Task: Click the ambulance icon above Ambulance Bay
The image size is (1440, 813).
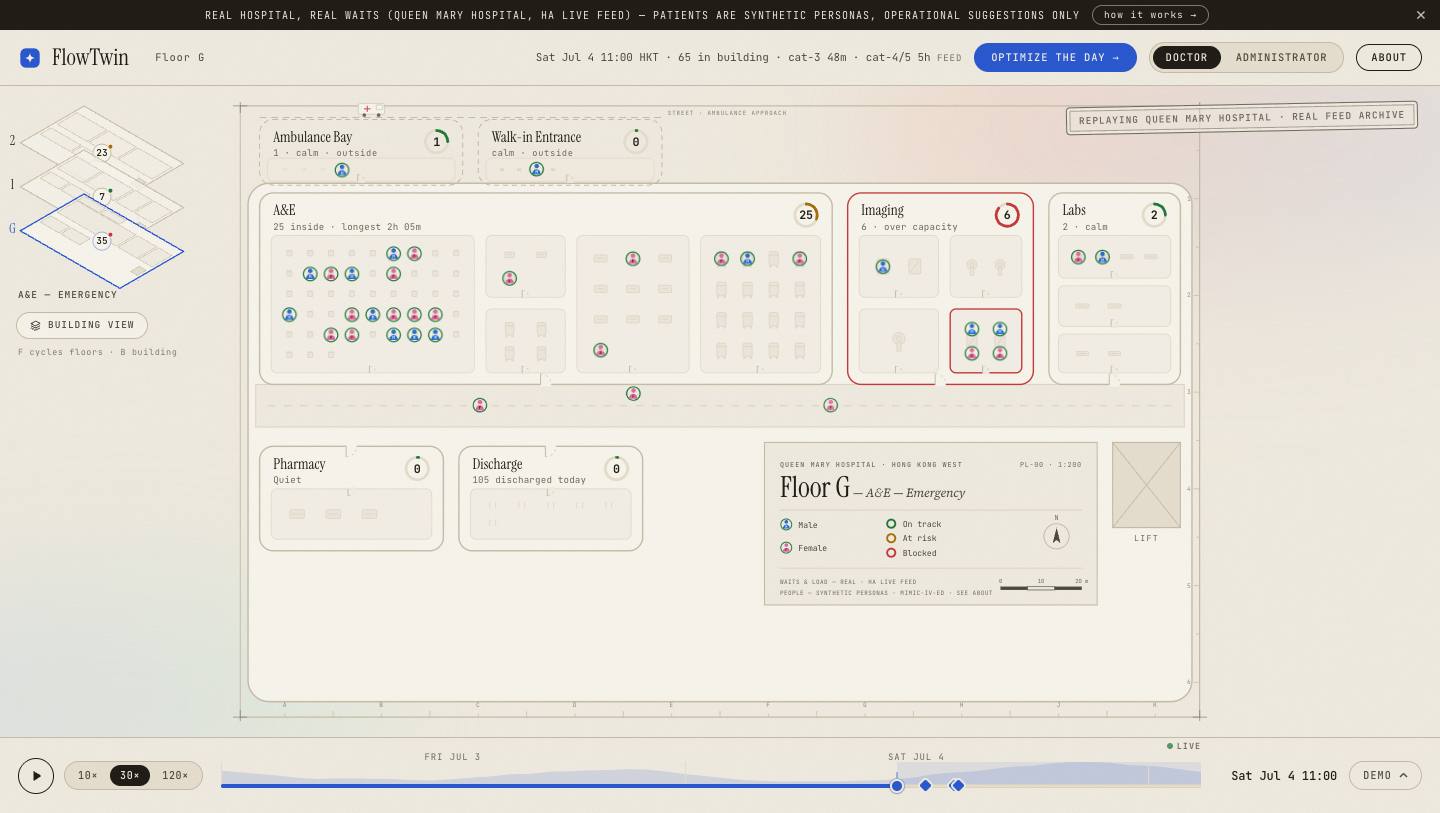Action: click(x=371, y=109)
